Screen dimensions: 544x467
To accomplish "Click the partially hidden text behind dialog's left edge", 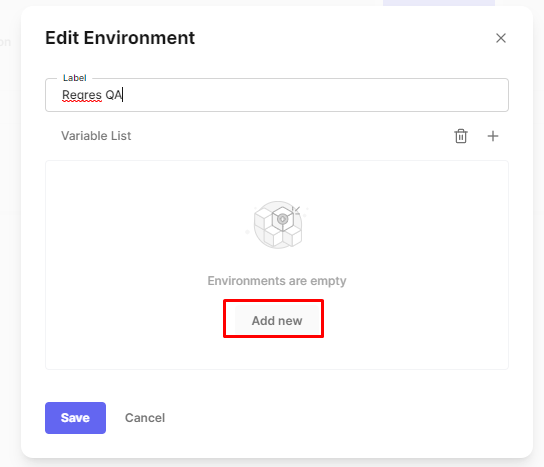I will (6, 42).
